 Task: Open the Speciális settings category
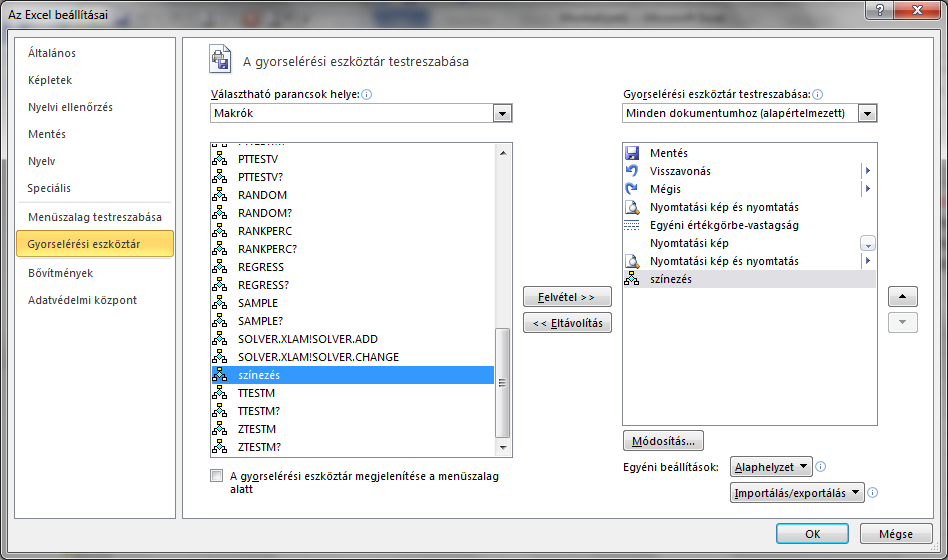tap(49, 188)
